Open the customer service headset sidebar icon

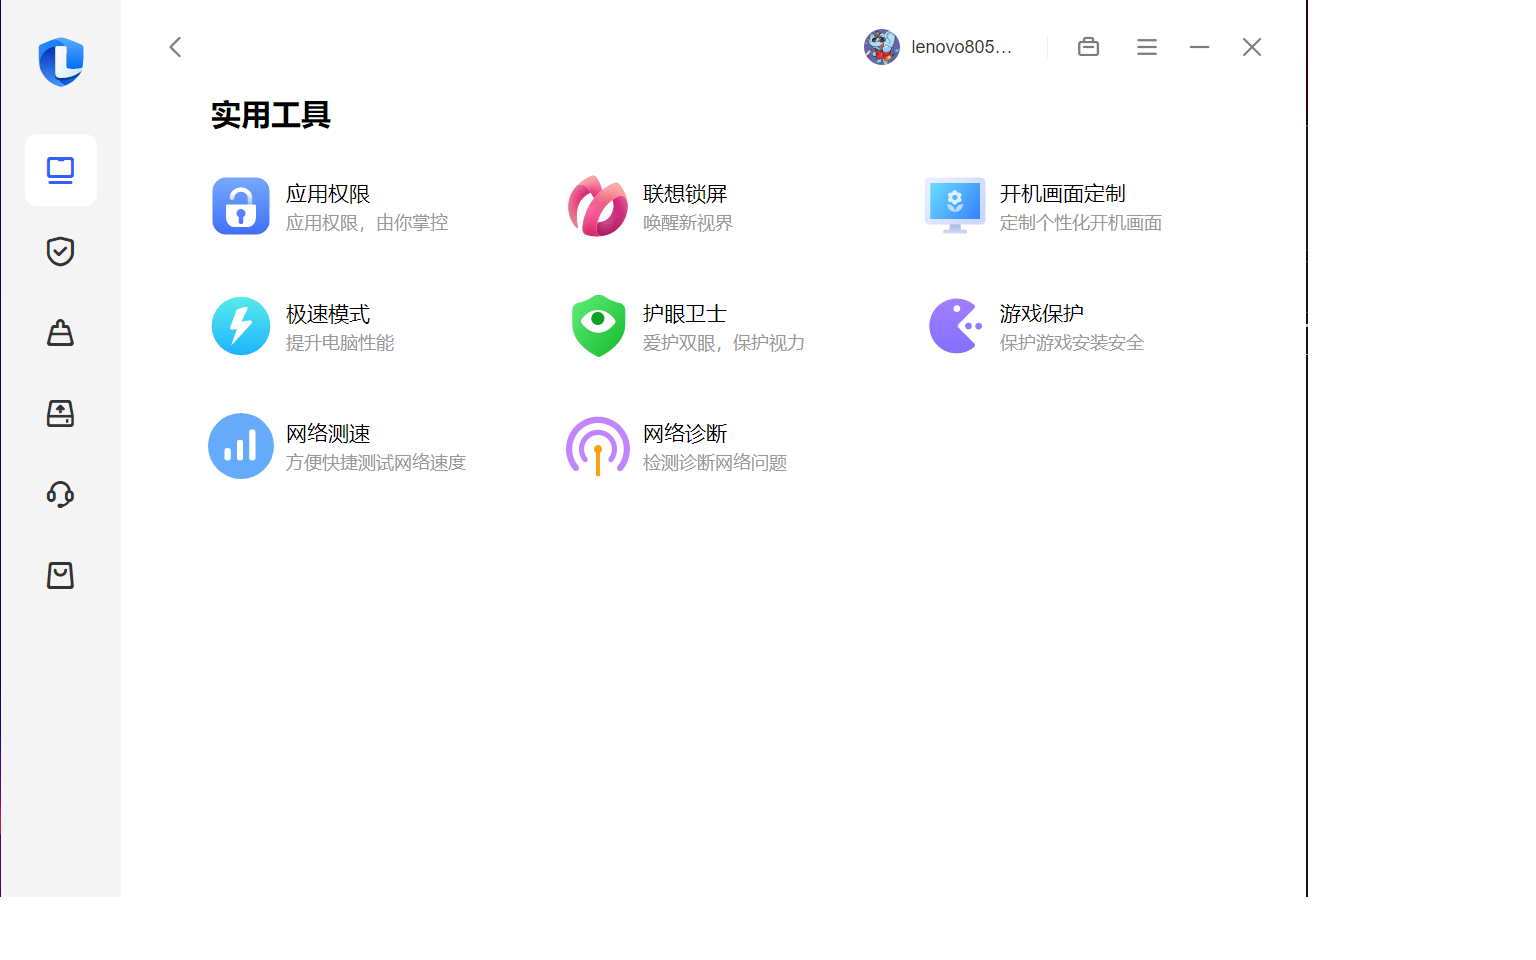tap(61, 494)
